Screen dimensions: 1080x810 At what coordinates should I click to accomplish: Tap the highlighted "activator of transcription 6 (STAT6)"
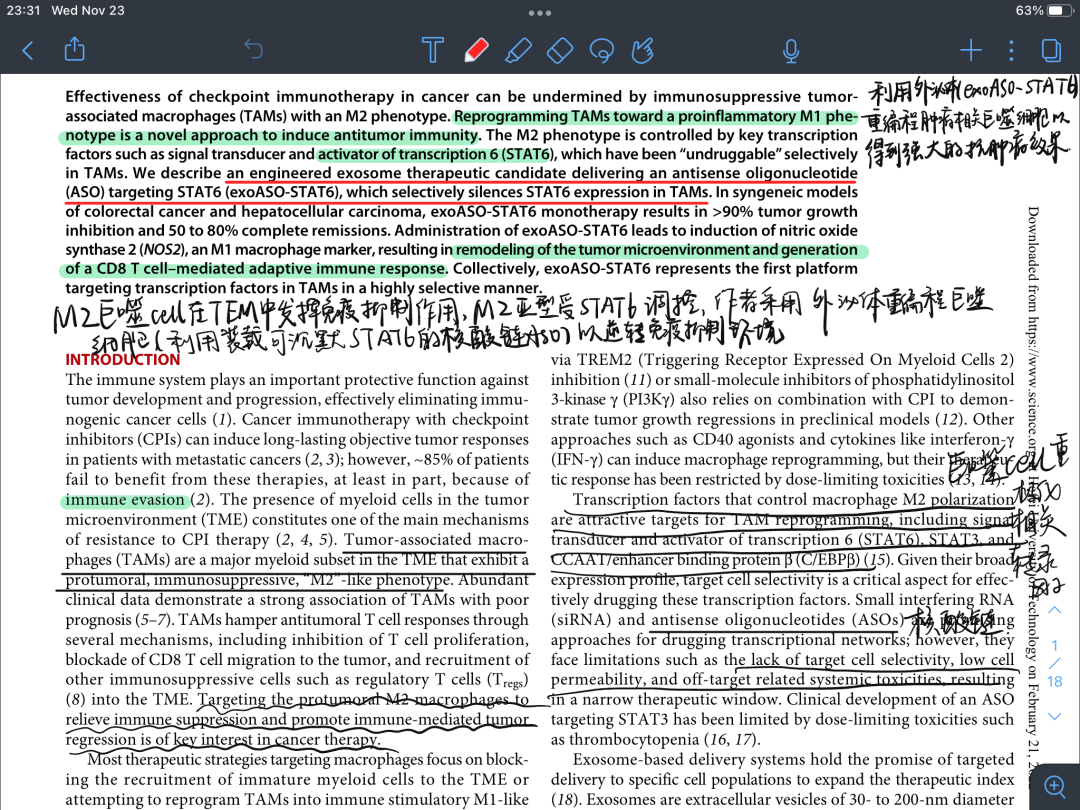[x=435, y=154]
